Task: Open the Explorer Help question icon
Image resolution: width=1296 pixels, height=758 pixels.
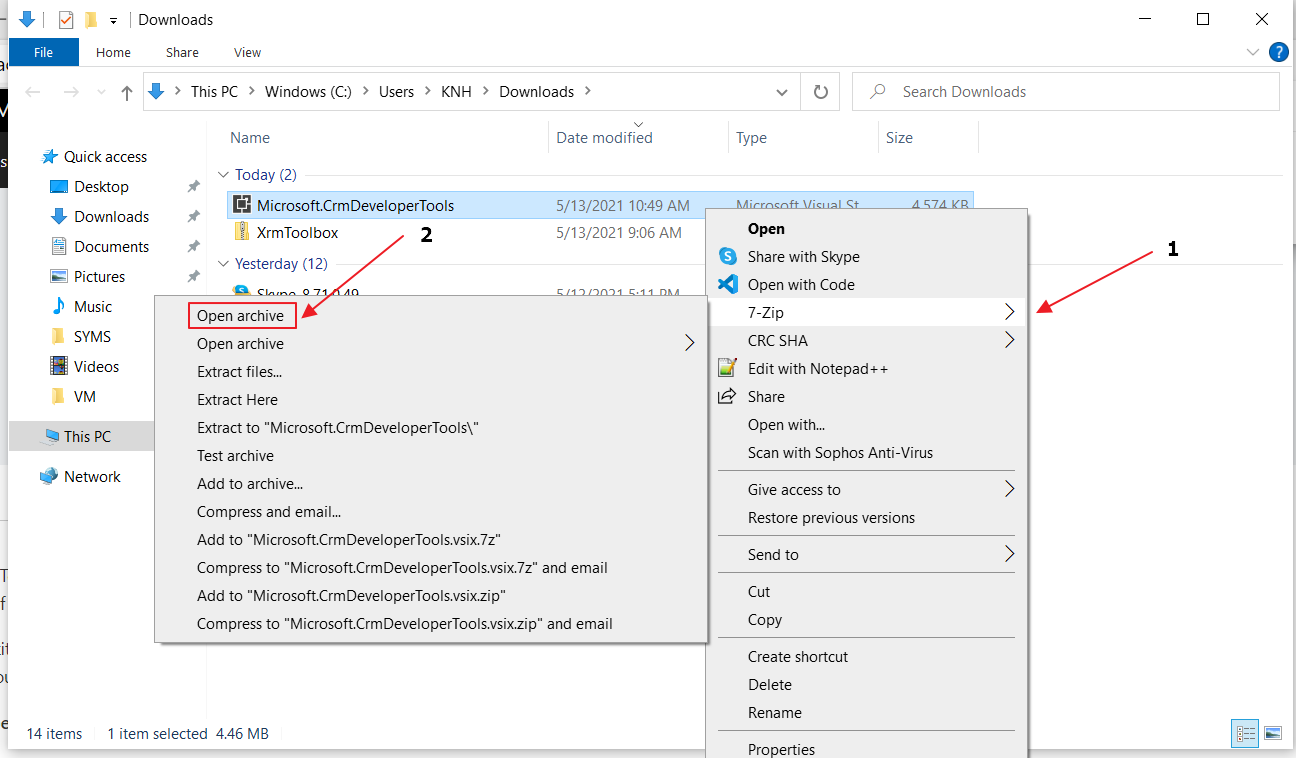Action: 1278,52
